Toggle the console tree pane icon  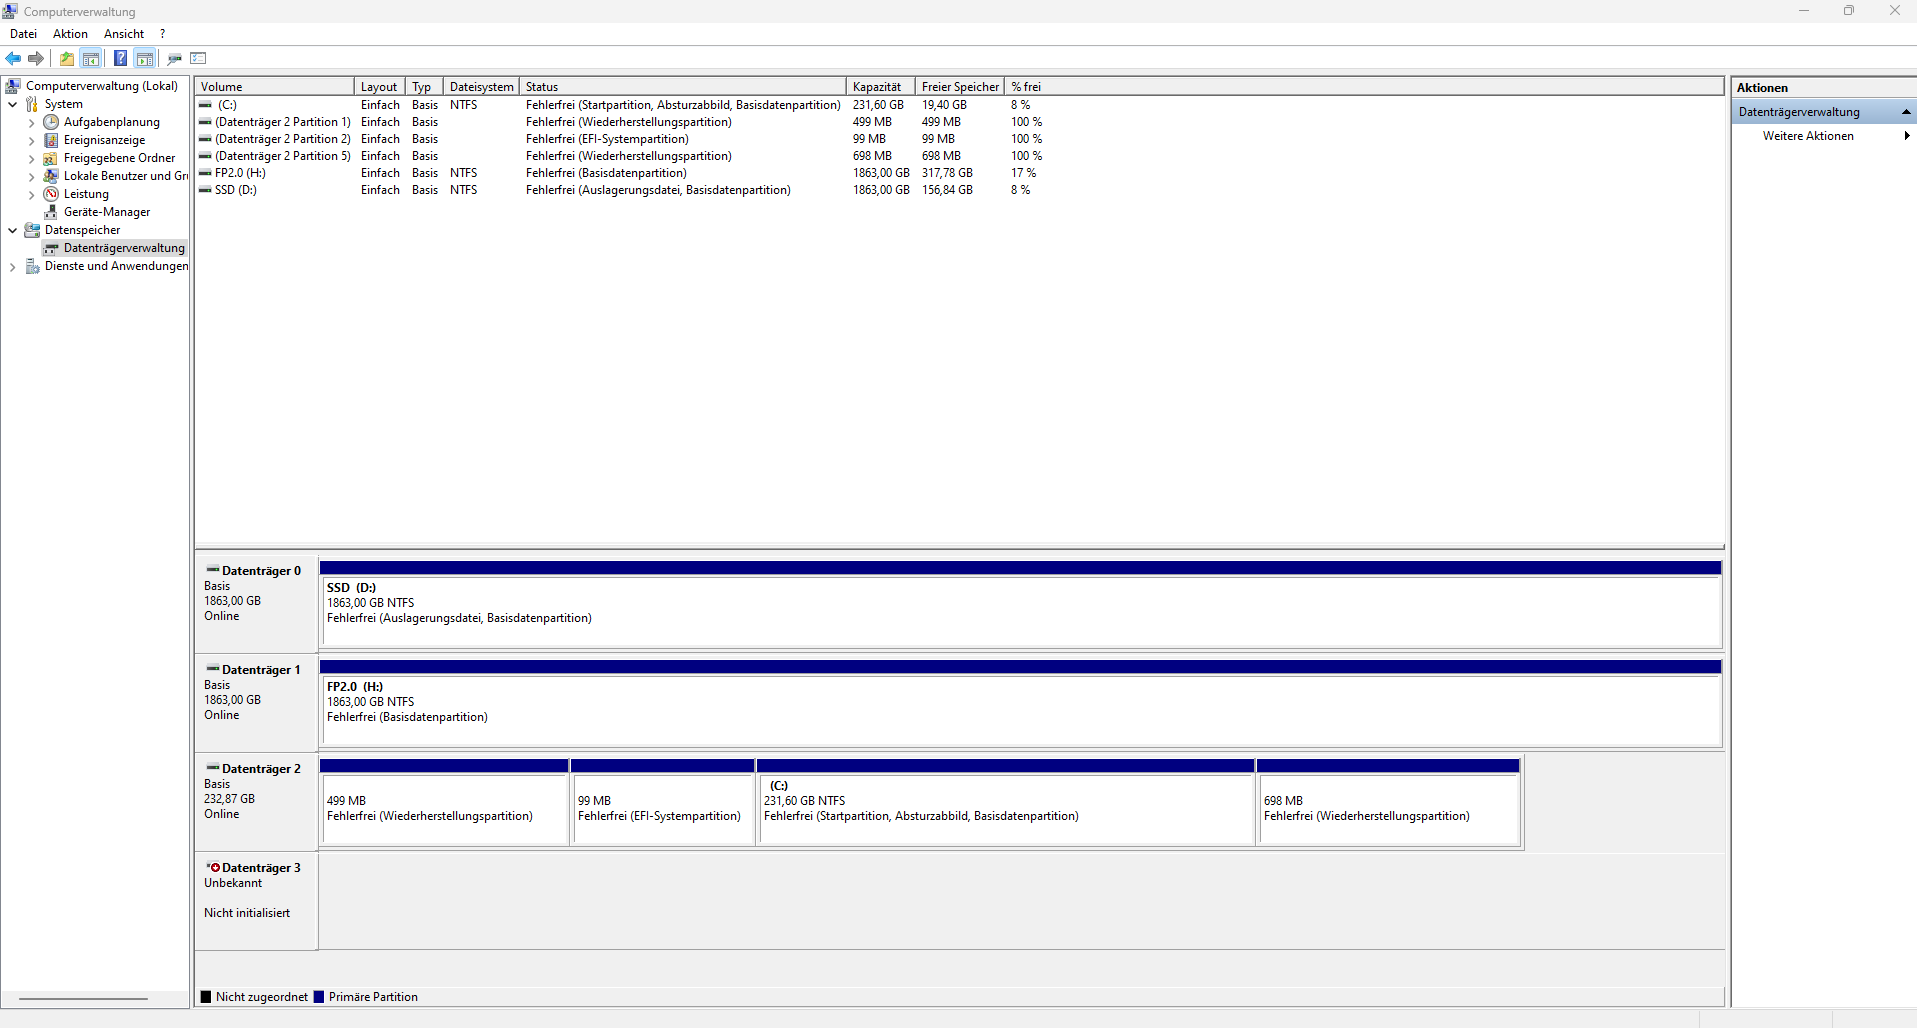click(x=91, y=58)
